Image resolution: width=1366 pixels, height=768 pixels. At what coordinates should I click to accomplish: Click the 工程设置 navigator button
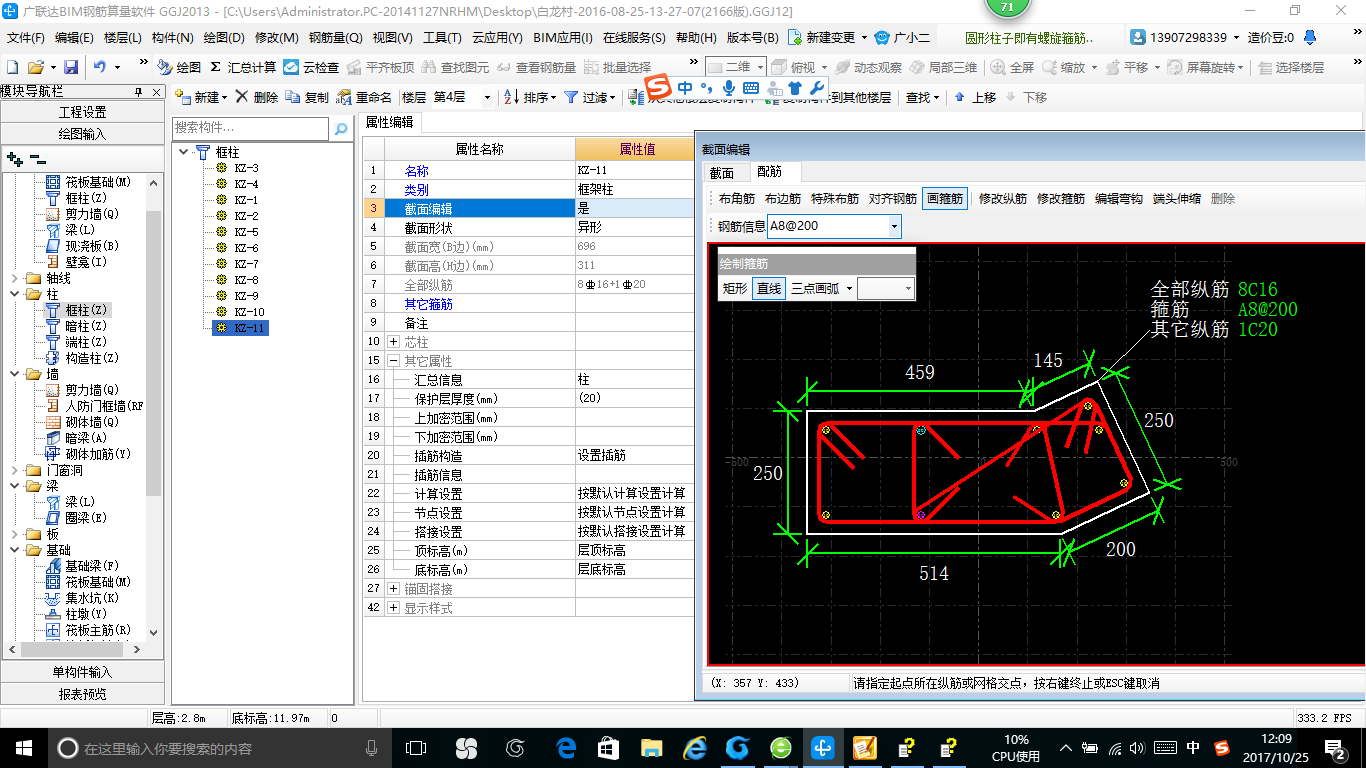pyautogui.click(x=82, y=112)
